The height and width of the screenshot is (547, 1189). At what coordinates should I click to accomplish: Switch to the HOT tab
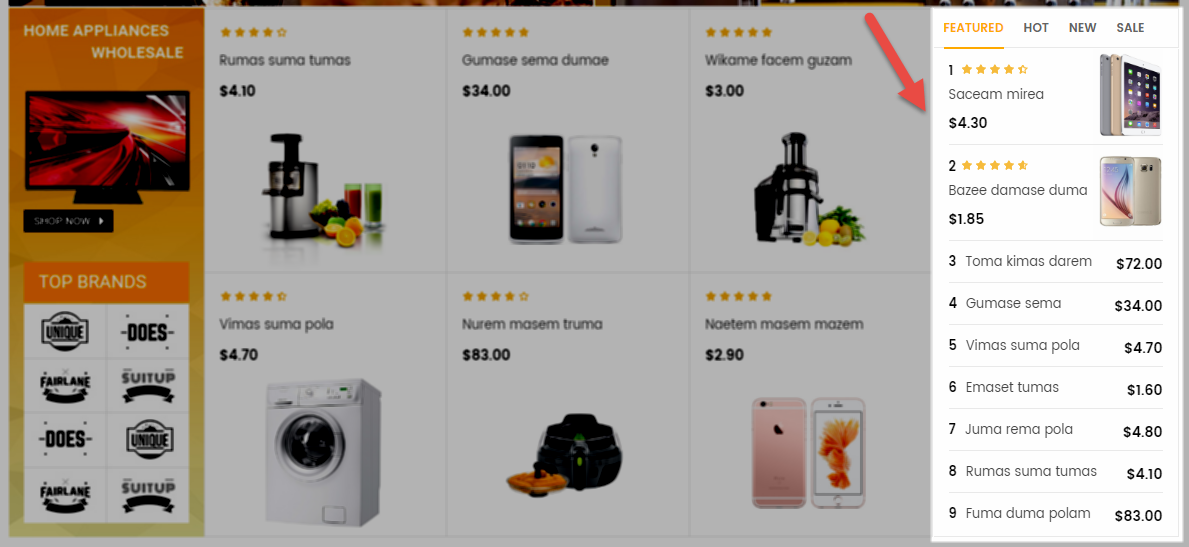[x=1036, y=28]
